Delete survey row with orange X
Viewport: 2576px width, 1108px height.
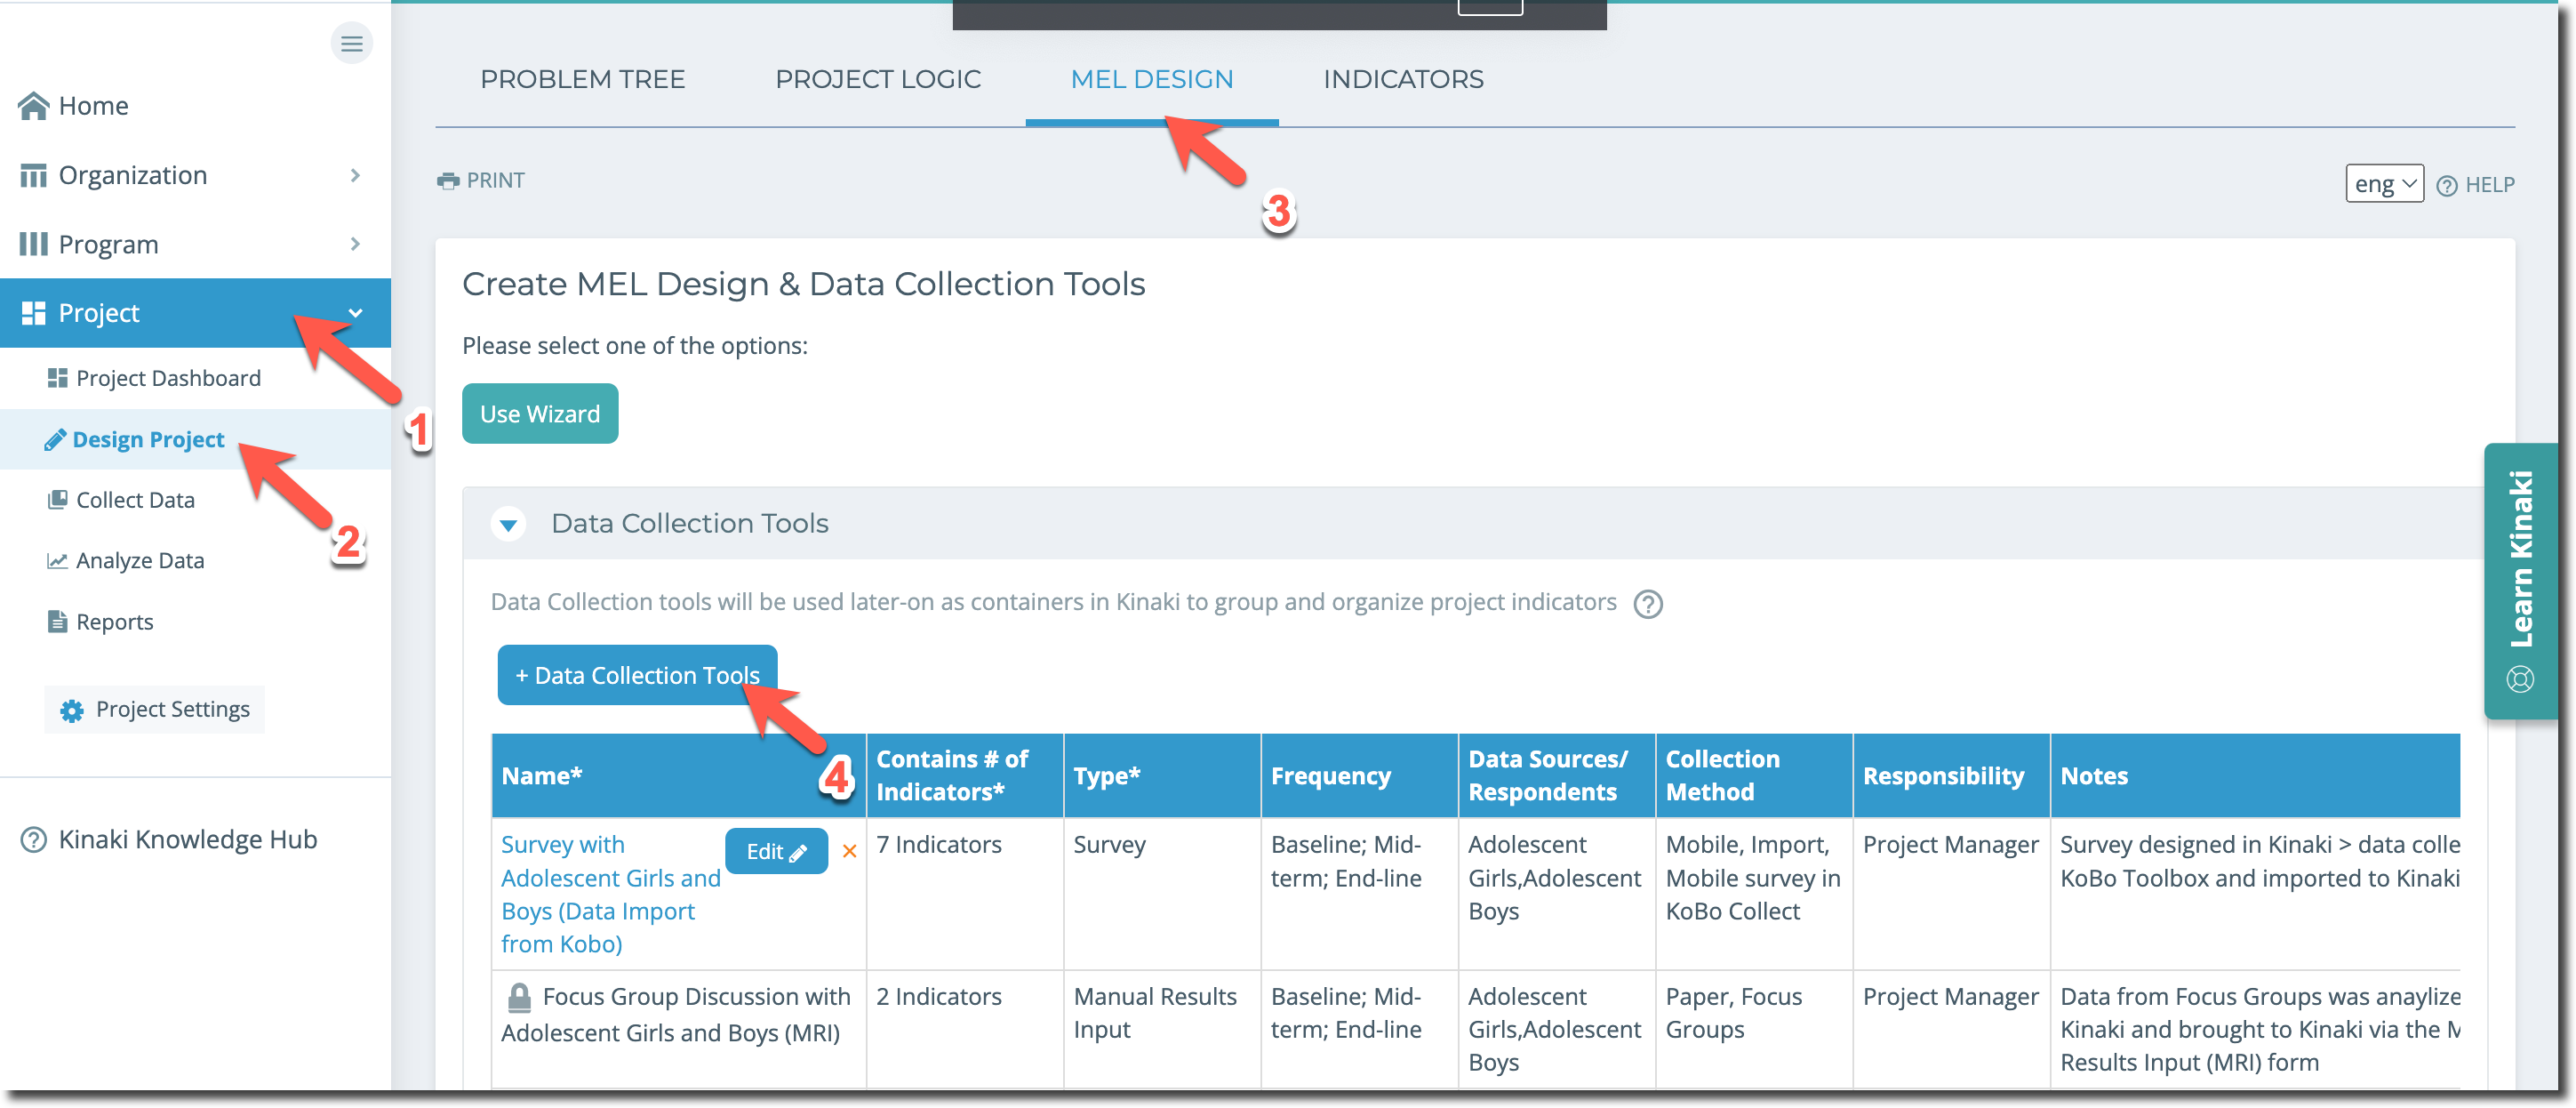point(849,851)
